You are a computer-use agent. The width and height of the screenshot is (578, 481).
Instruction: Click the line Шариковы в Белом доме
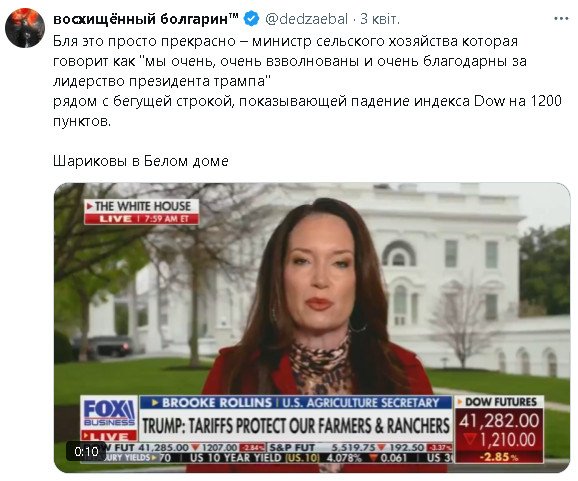coord(141,161)
